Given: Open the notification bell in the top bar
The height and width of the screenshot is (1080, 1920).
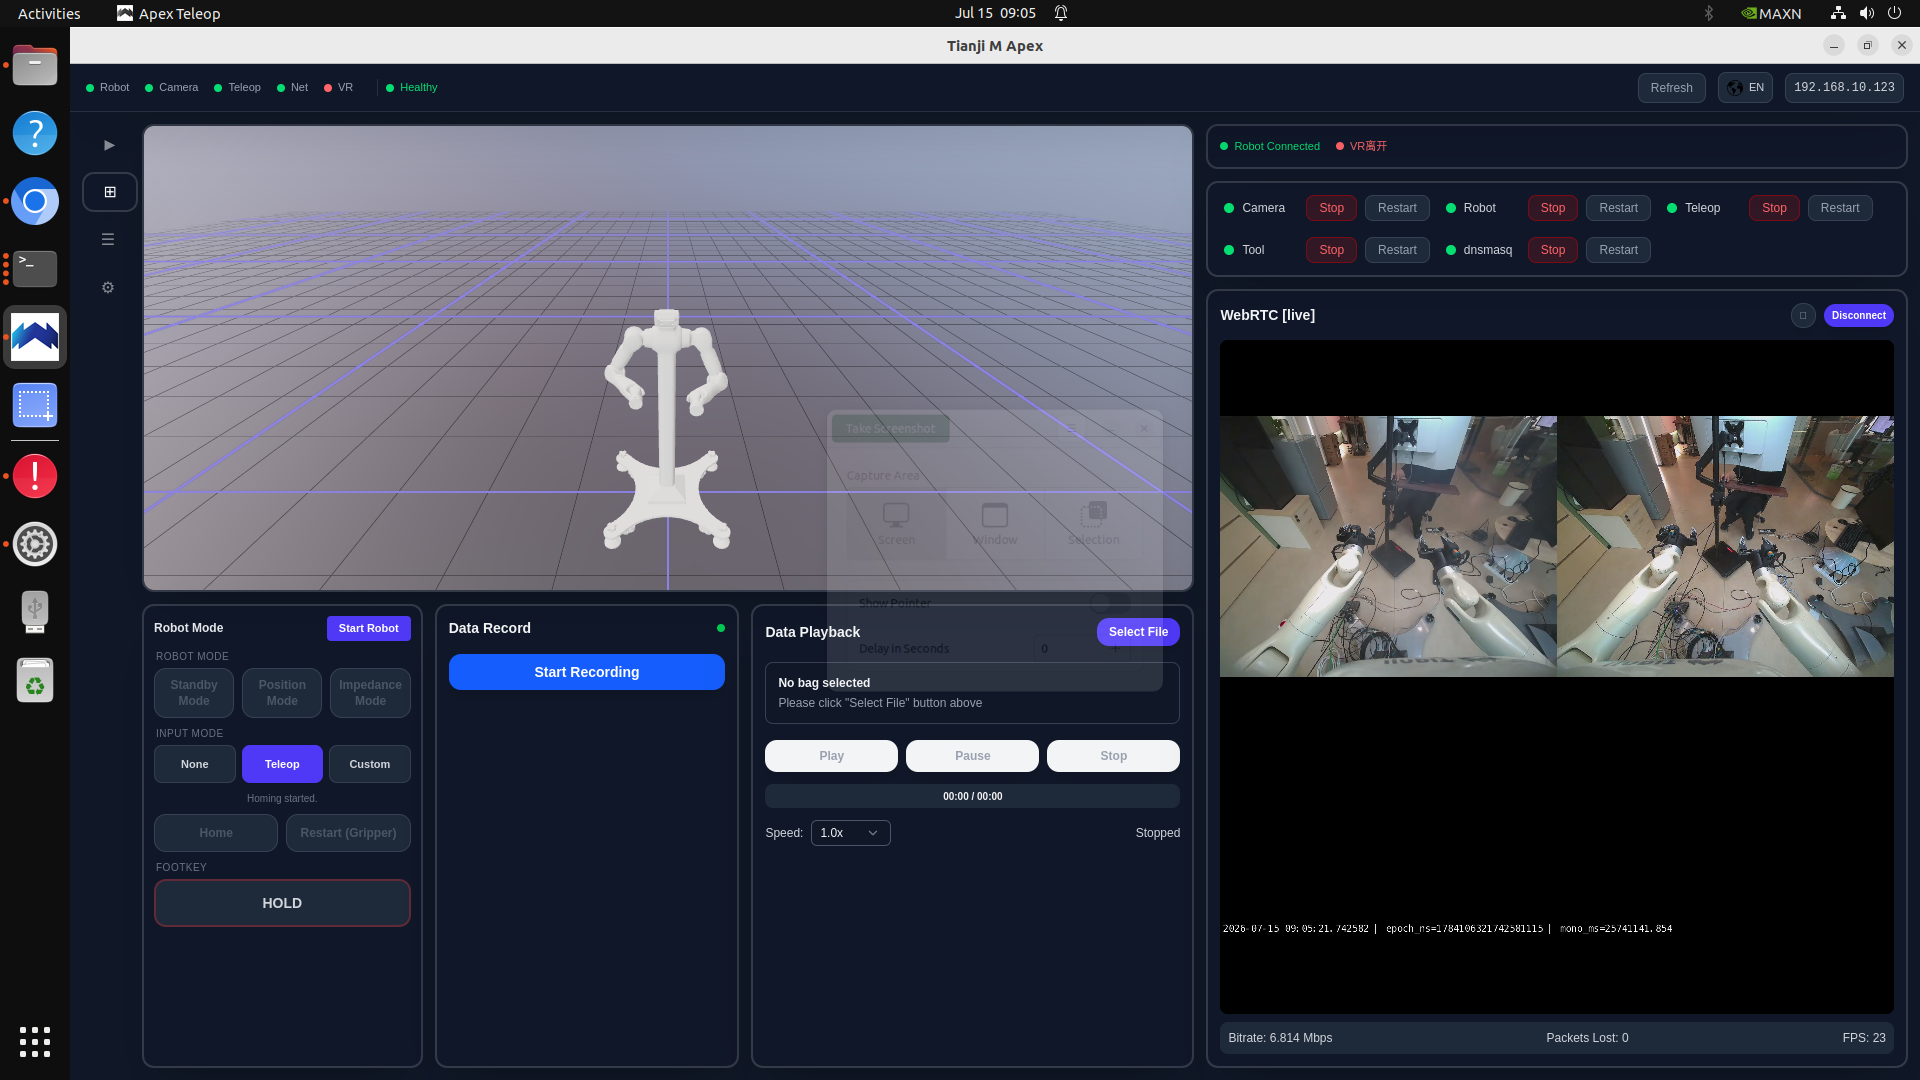Looking at the screenshot, I should click(1061, 13).
